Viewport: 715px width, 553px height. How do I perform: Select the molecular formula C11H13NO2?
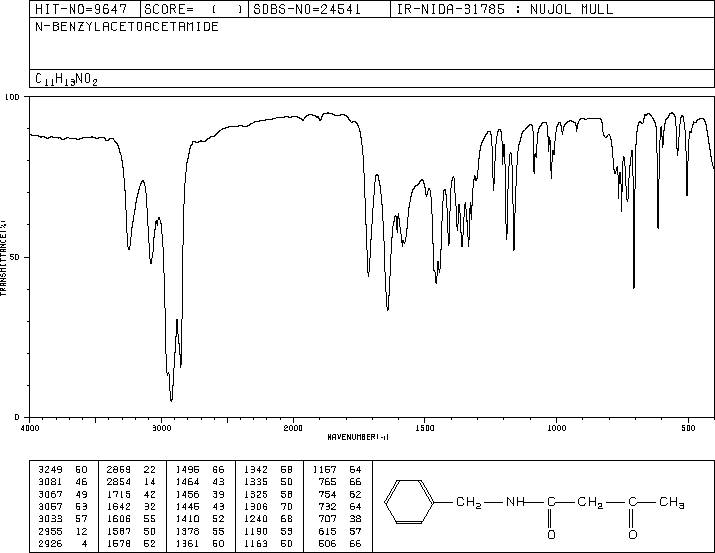[66, 79]
